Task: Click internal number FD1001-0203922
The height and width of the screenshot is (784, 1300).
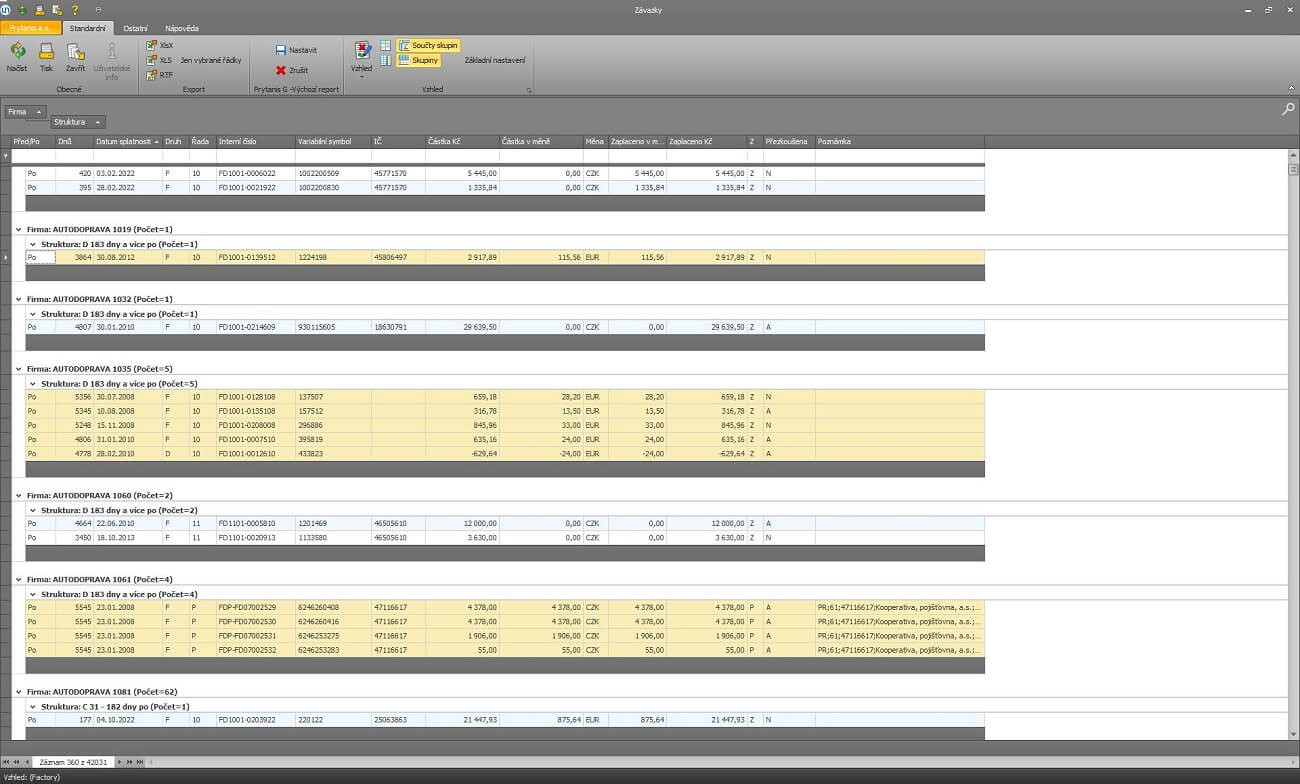Action: pos(256,719)
